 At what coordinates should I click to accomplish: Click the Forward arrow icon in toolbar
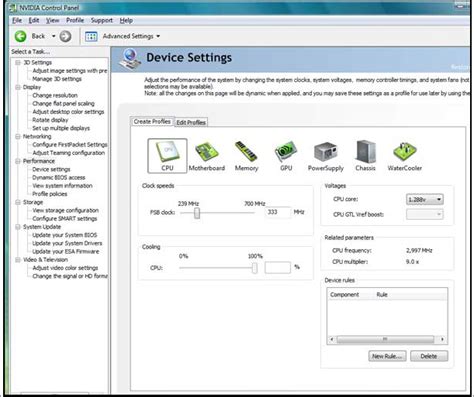click(x=65, y=36)
